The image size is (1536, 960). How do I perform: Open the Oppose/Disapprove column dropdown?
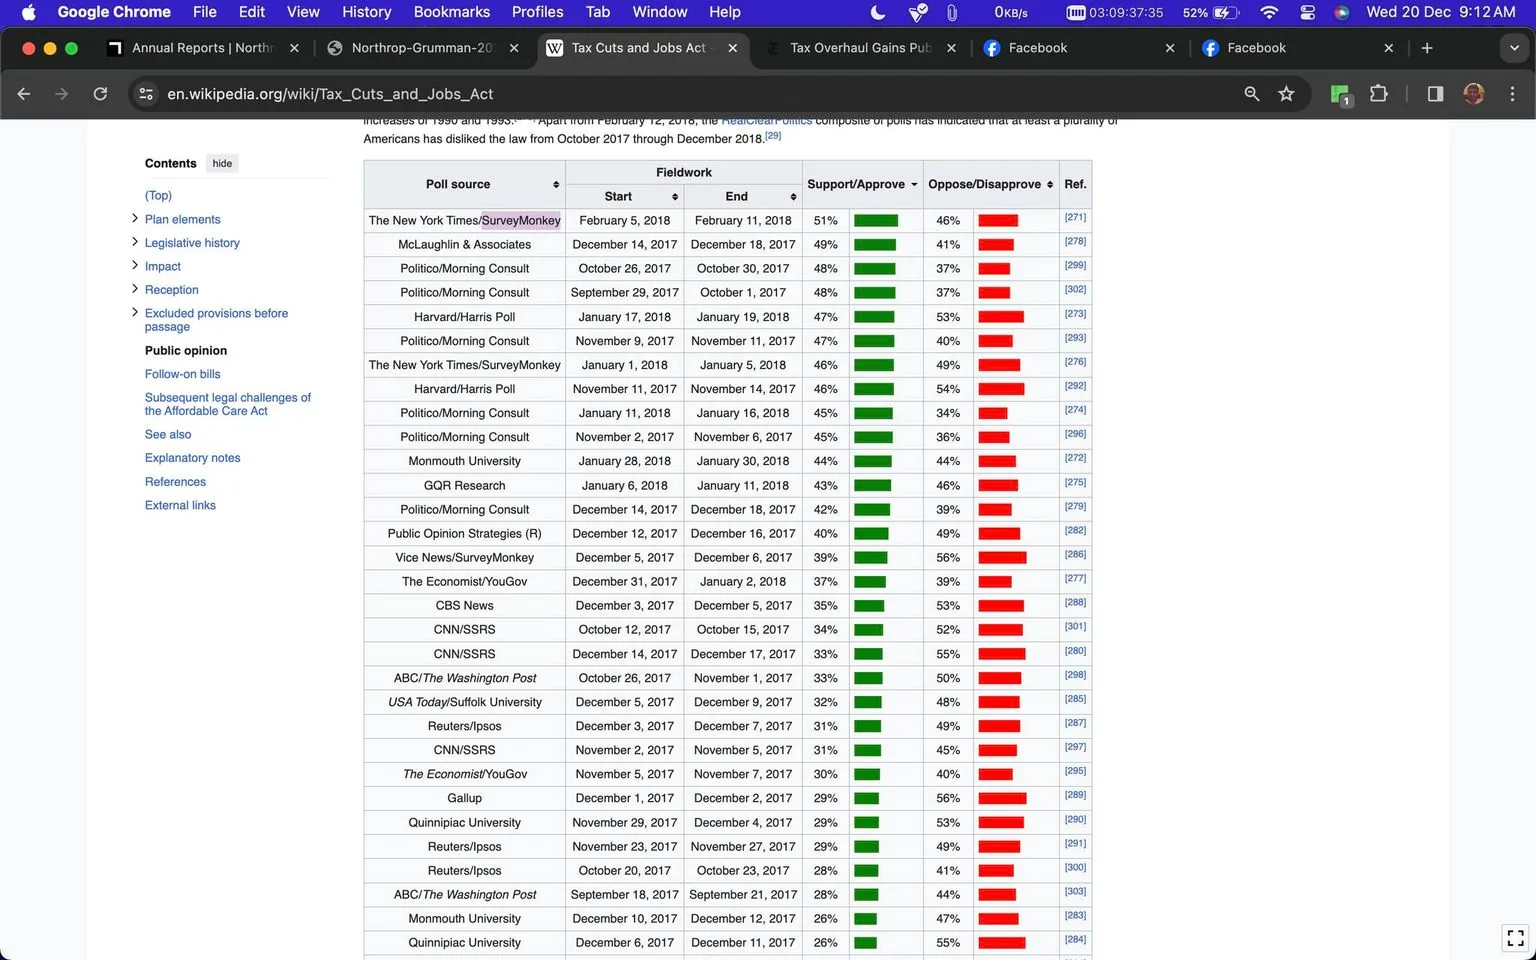(1049, 184)
